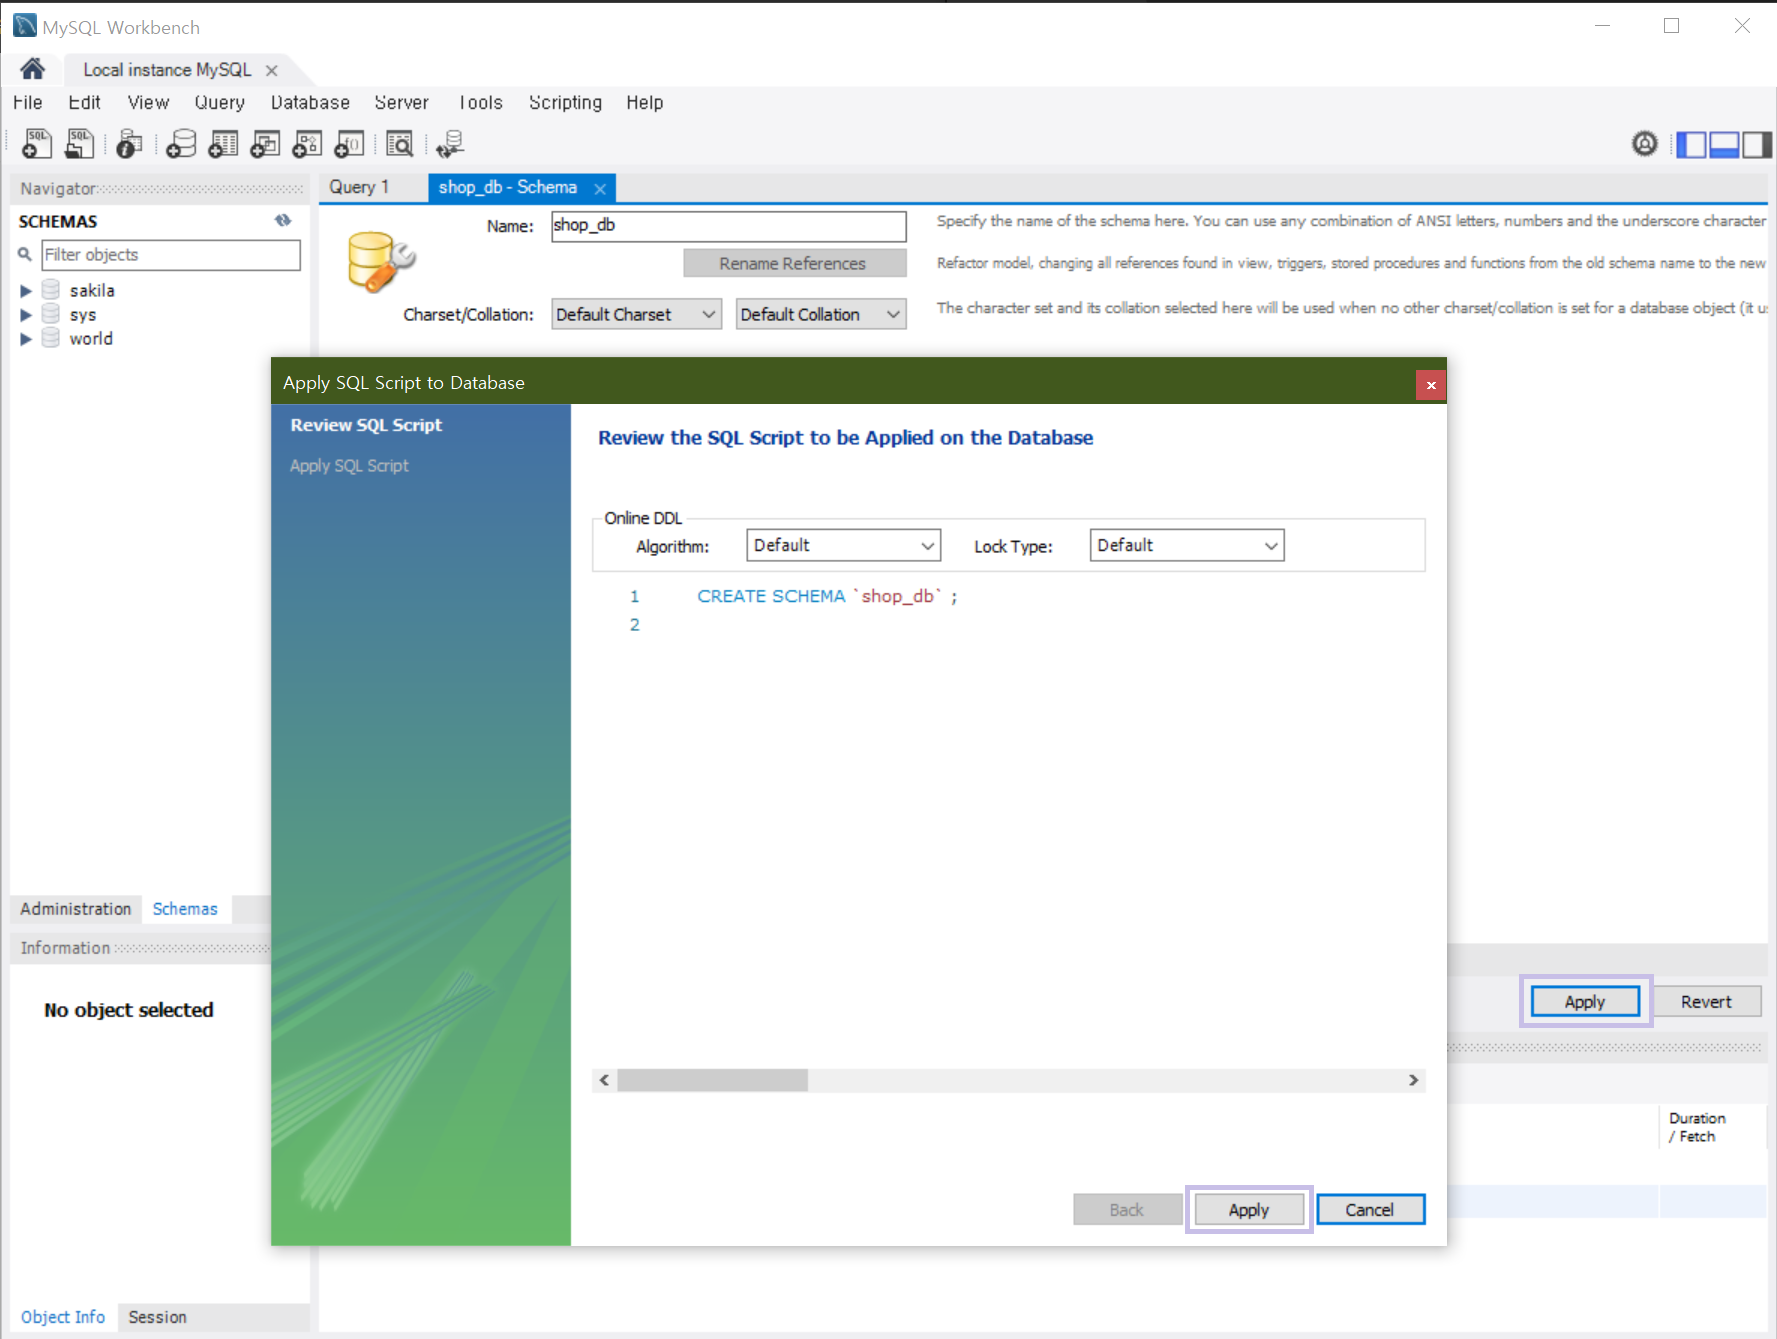Create a new stored procedure icon

click(x=307, y=144)
